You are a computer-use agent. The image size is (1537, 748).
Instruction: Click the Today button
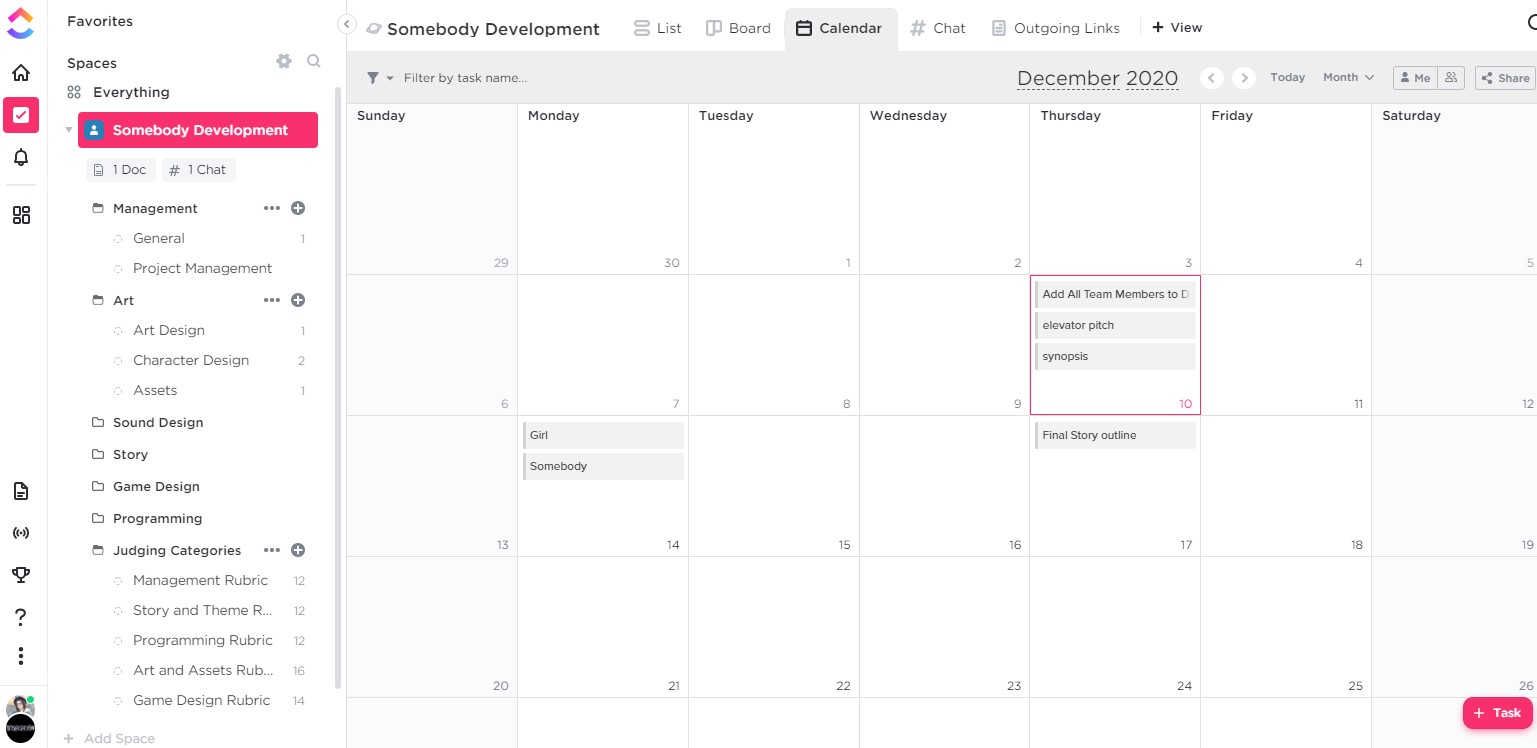tap(1287, 78)
